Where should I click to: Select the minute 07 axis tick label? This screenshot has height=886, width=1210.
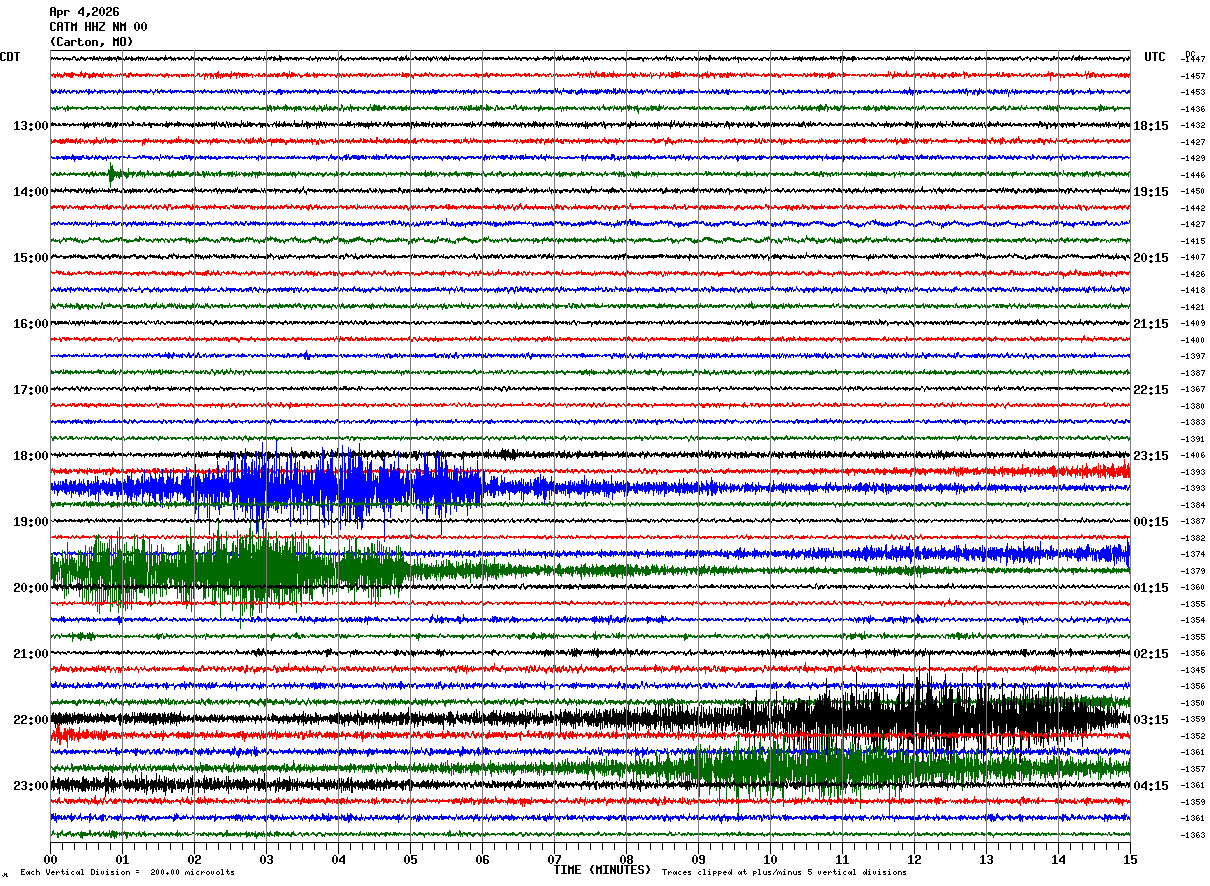click(x=554, y=859)
